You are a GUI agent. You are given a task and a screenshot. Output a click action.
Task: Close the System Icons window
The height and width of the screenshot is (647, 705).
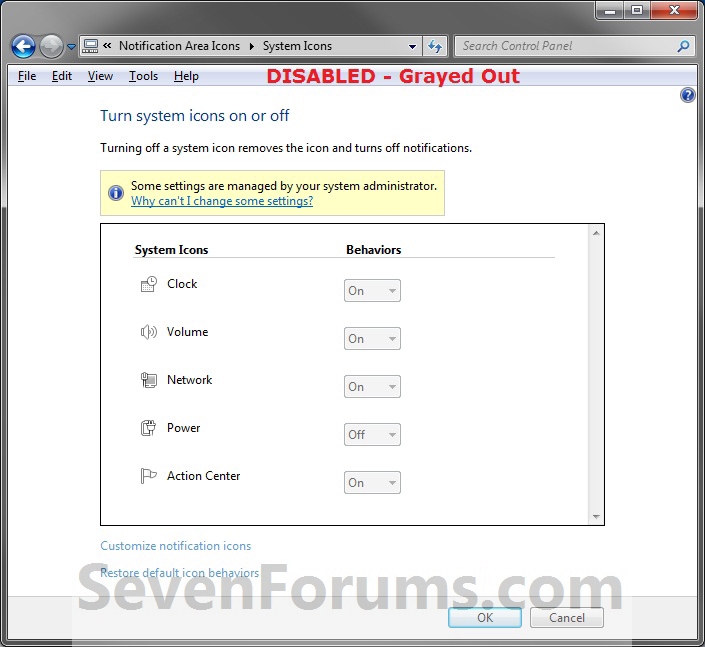point(674,11)
